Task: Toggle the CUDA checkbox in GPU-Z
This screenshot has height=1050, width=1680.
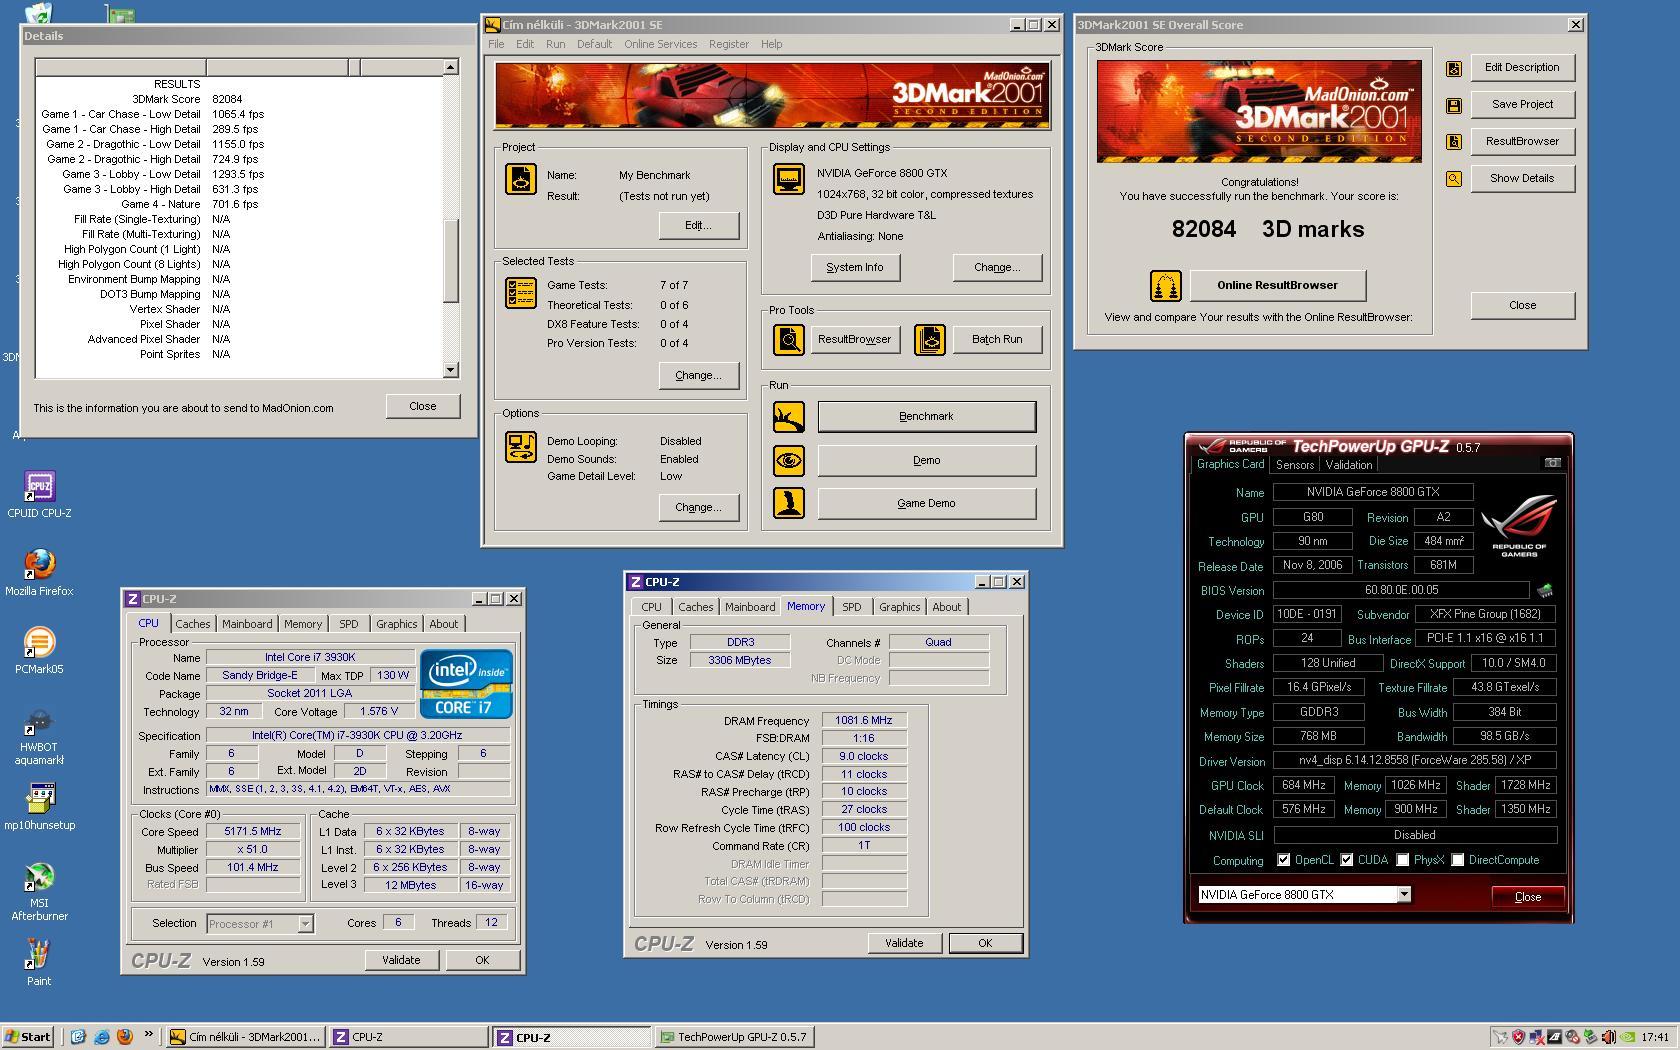Action: (x=1347, y=860)
